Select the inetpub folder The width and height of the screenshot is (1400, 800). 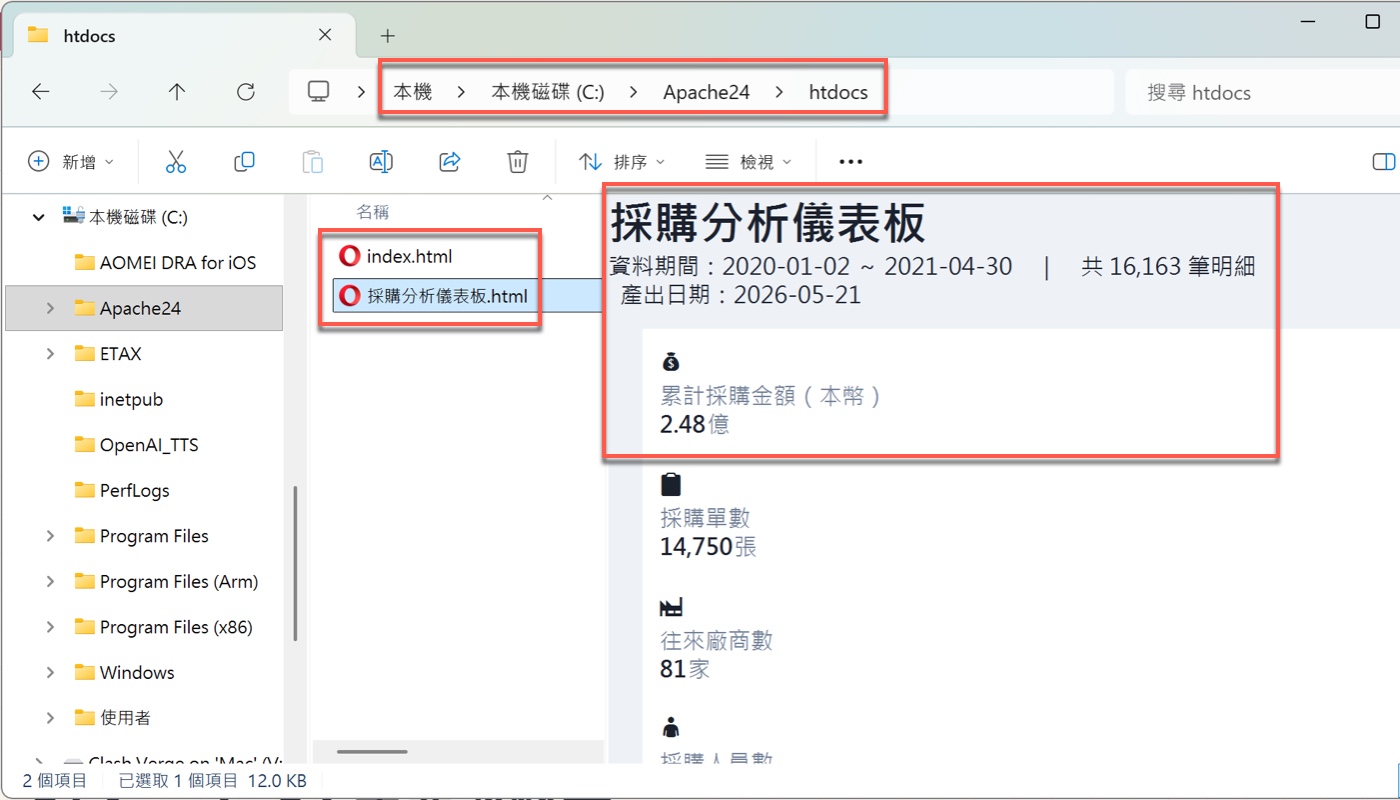point(119,399)
